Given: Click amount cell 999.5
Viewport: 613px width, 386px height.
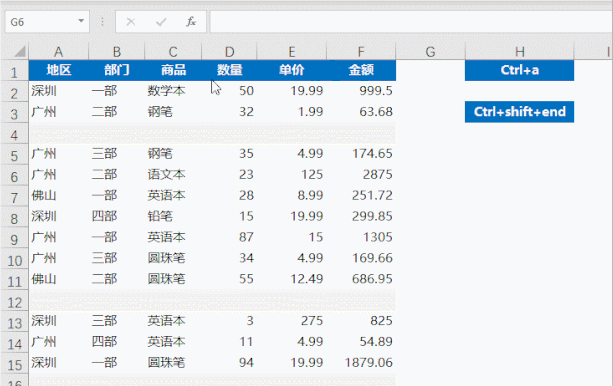Looking at the screenshot, I should tap(361, 91).
